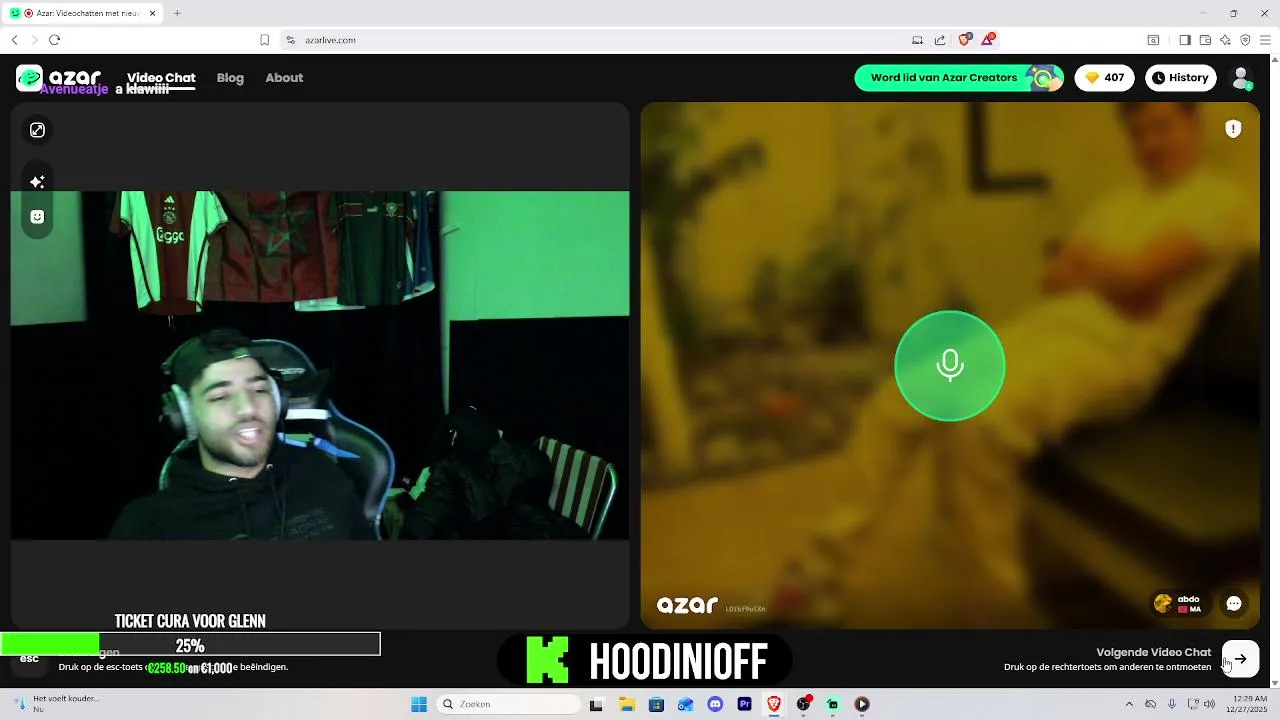Screen dimensions: 1280x720
Task: Open a new browser tab
Action: 177,13
